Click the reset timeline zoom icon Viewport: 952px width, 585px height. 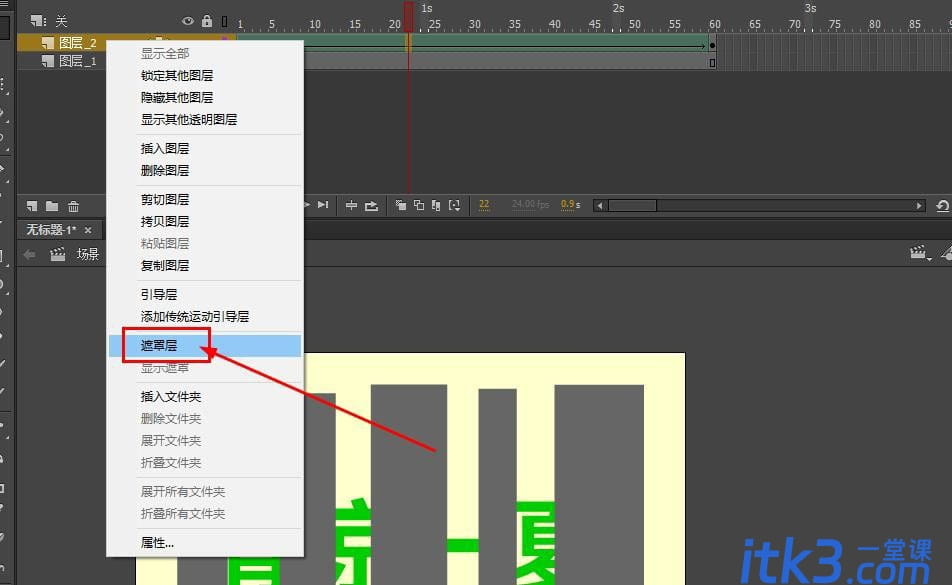[x=943, y=206]
